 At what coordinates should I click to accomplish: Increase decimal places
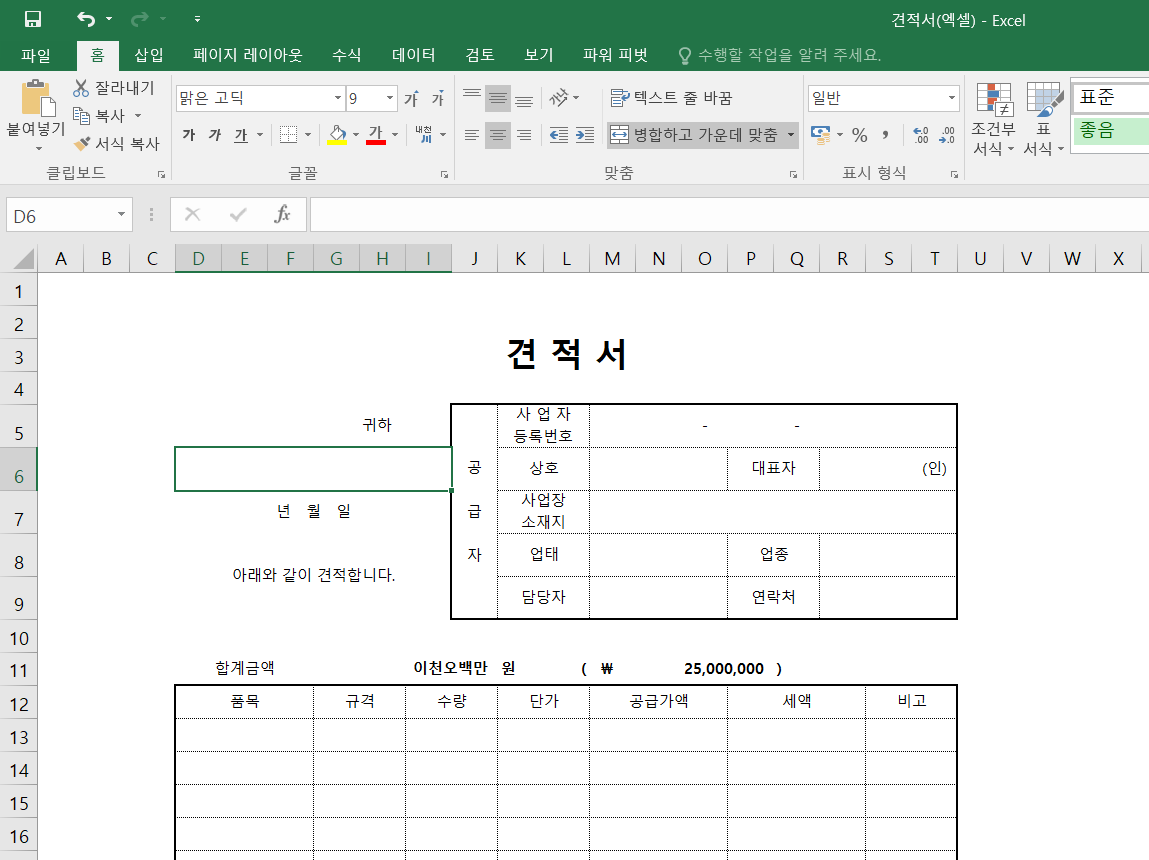pos(921,135)
